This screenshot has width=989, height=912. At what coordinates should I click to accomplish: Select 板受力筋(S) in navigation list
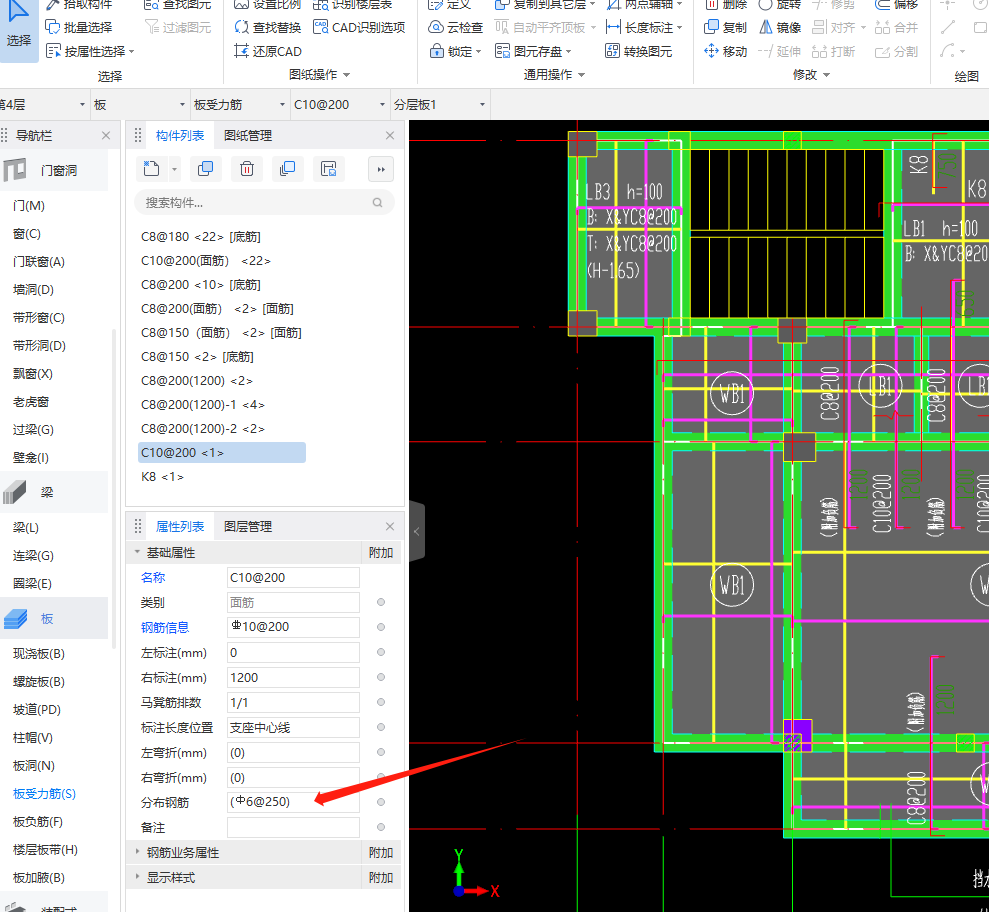pos(44,793)
